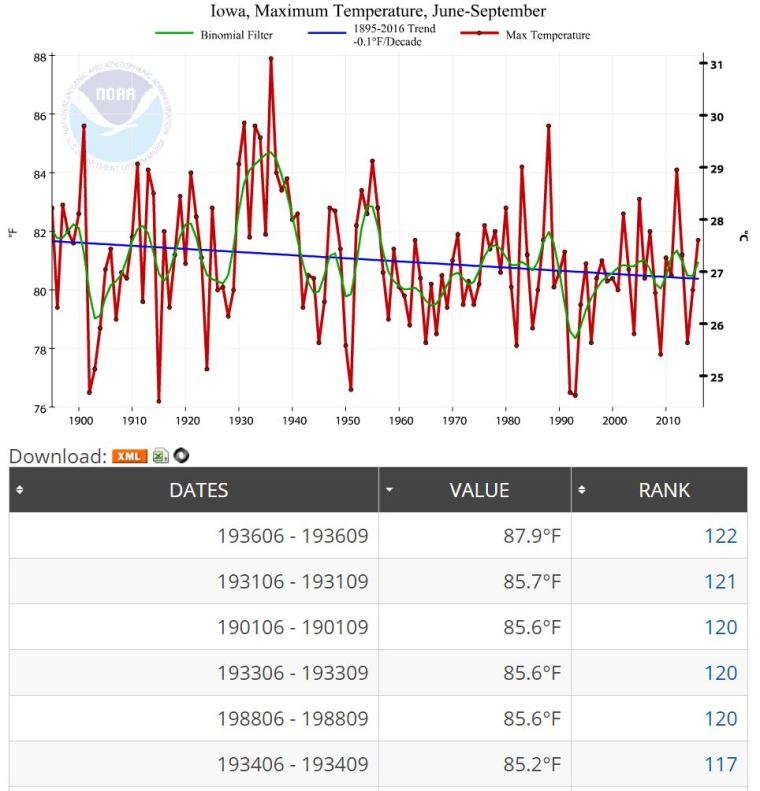Sort table by DATES header

[x=198, y=490]
